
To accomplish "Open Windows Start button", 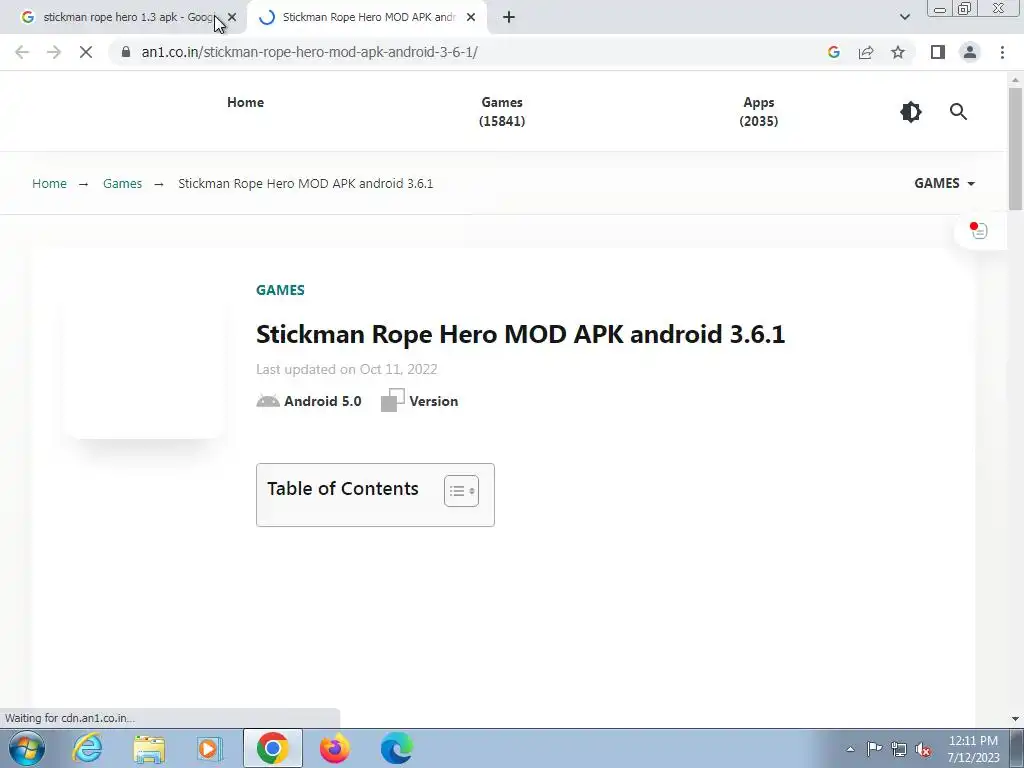I will 26,748.
